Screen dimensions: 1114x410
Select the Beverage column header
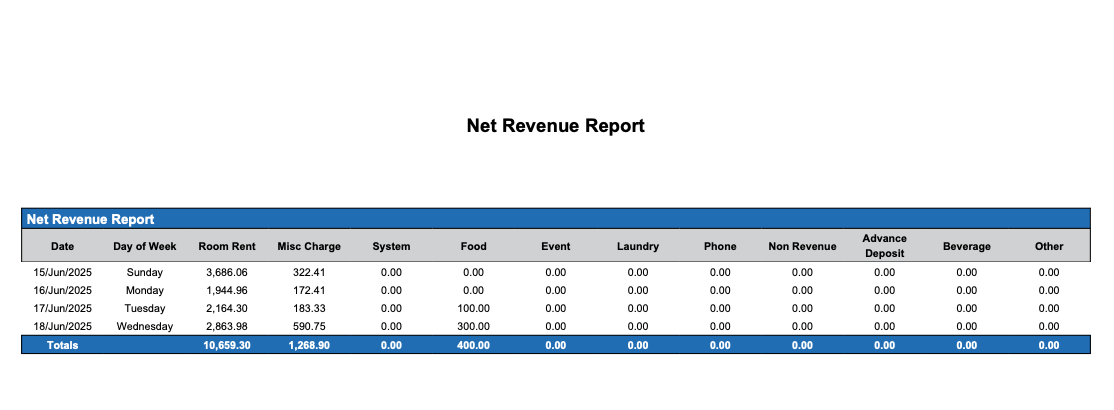(966, 246)
